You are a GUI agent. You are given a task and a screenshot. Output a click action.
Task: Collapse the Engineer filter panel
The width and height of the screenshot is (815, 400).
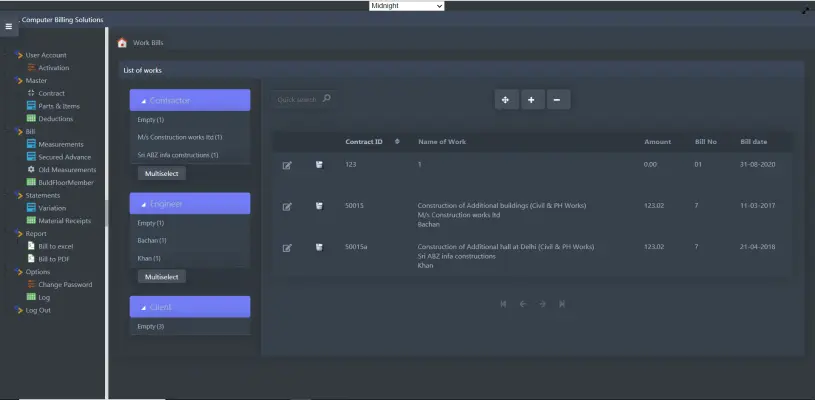point(190,203)
